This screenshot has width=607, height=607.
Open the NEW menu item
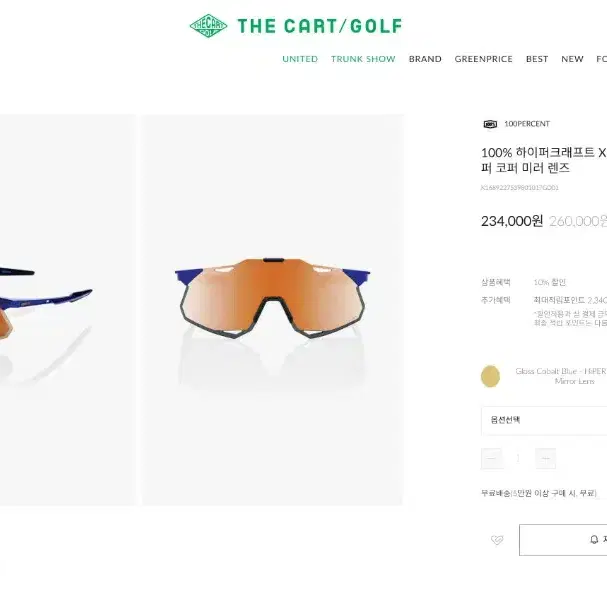pos(572,59)
